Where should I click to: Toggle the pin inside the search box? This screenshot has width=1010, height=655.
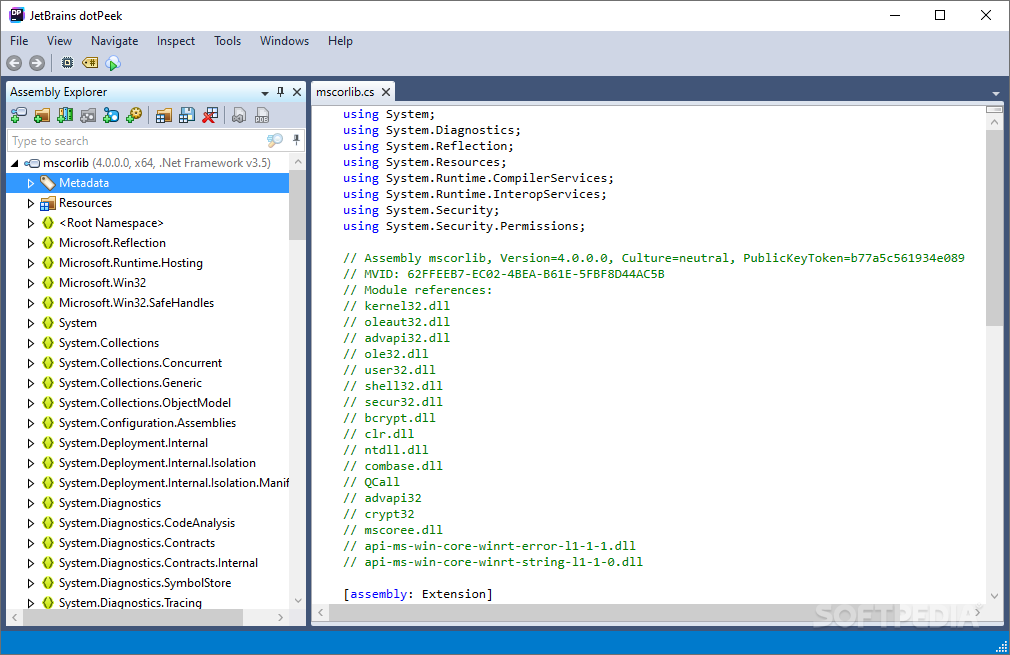coord(296,140)
